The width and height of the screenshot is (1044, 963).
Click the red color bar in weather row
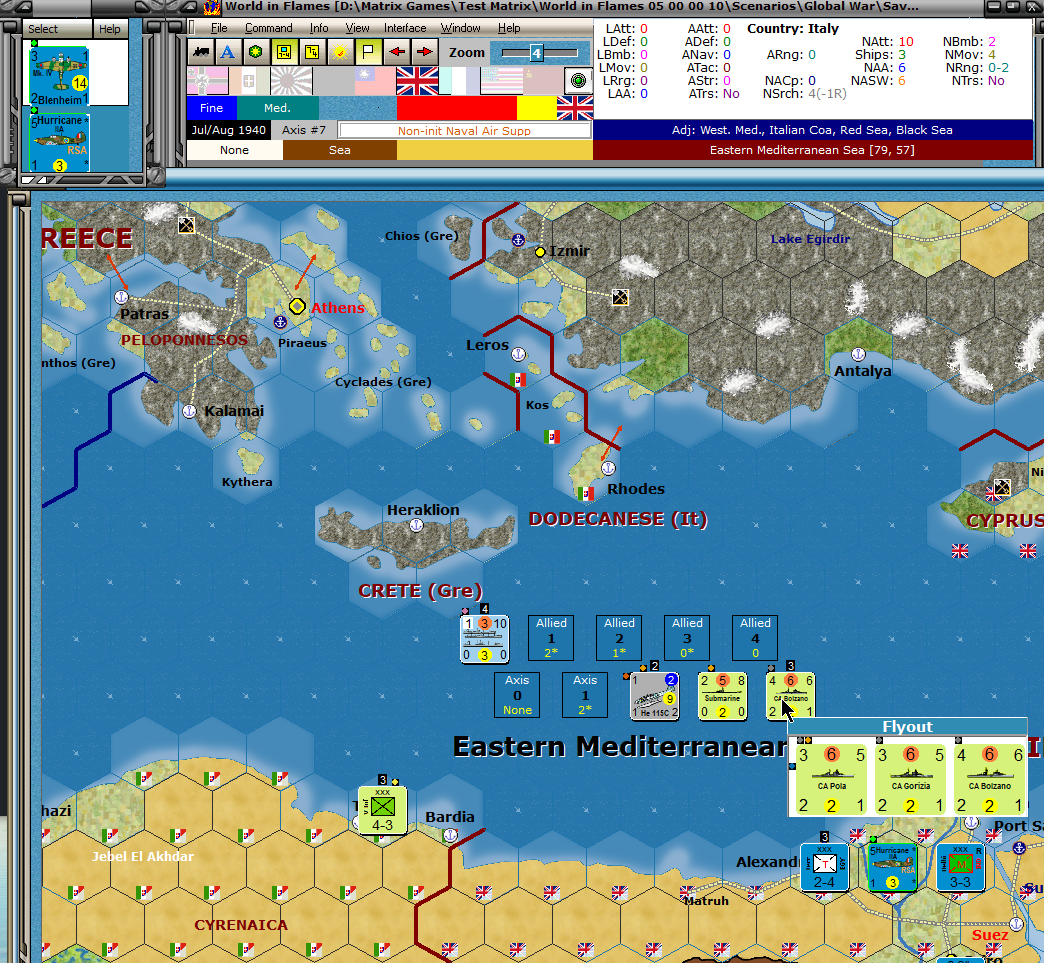coord(457,108)
